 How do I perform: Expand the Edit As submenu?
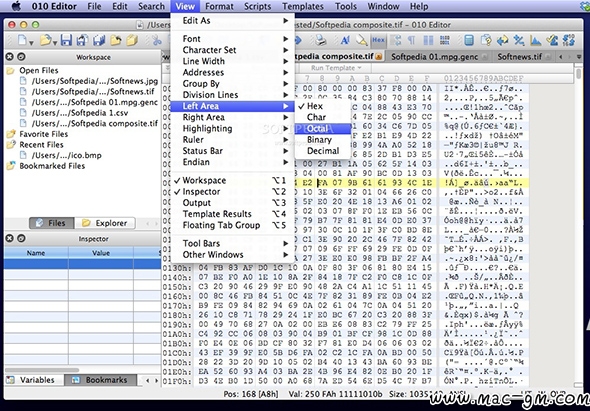pos(233,21)
